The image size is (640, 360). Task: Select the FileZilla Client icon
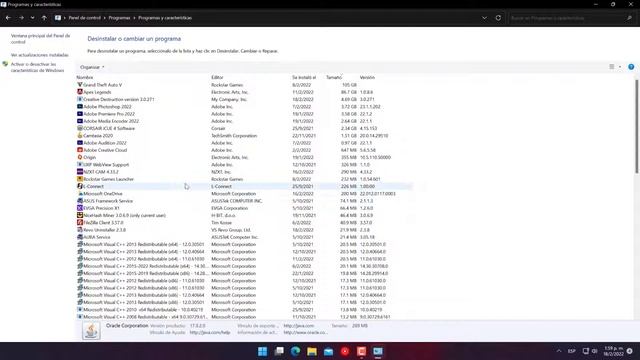(x=80, y=222)
